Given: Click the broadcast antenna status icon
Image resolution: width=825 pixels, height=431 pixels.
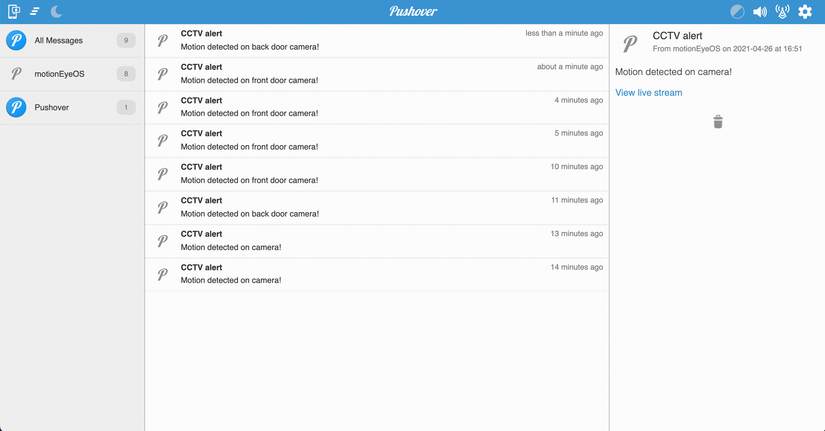Looking at the screenshot, I should tap(782, 12).
